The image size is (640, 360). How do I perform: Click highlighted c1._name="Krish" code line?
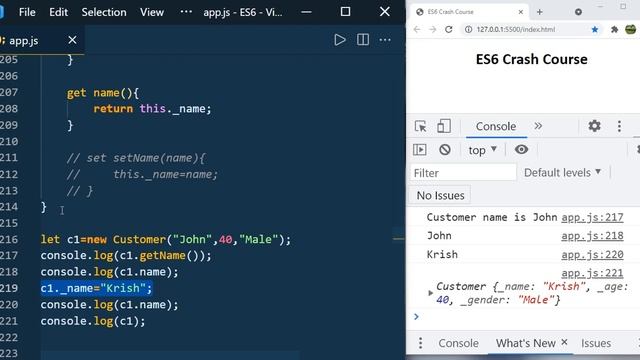pos(96,288)
